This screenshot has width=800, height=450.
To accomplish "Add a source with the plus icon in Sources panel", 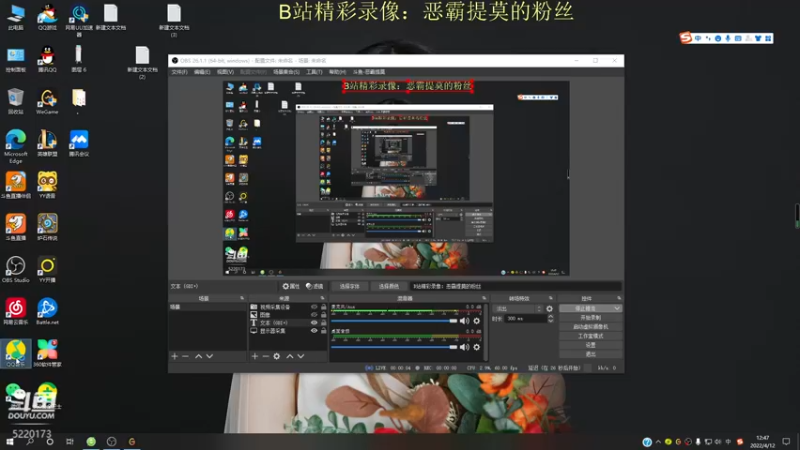I will point(255,356).
